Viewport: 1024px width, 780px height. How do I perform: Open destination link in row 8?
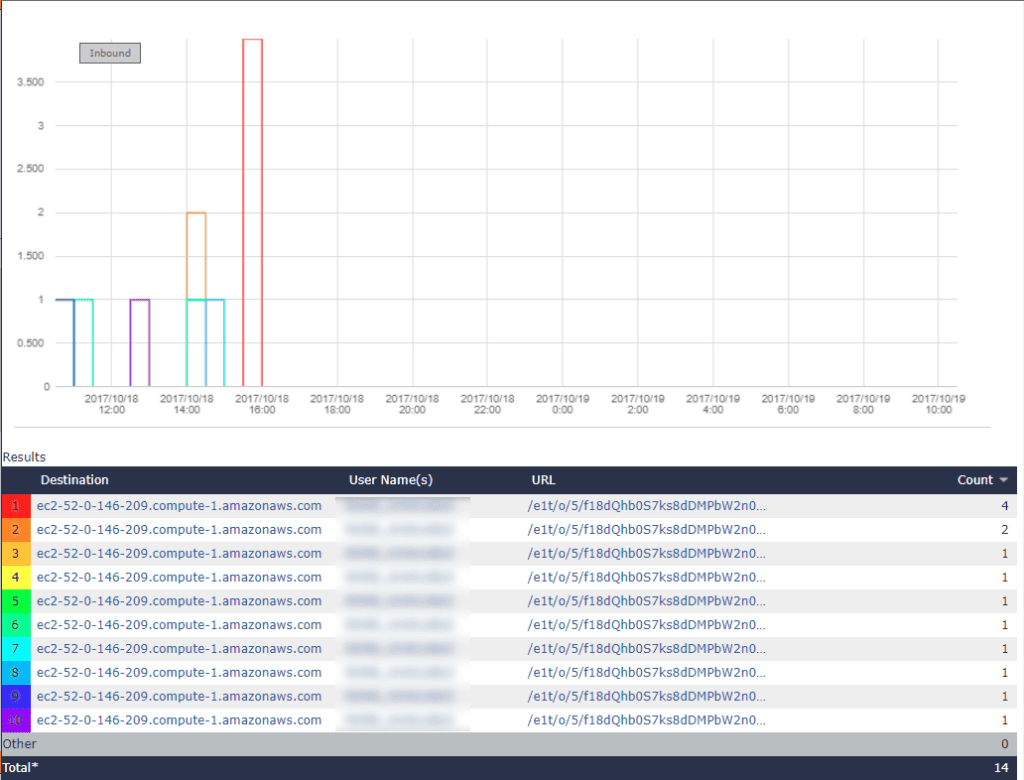[179, 673]
